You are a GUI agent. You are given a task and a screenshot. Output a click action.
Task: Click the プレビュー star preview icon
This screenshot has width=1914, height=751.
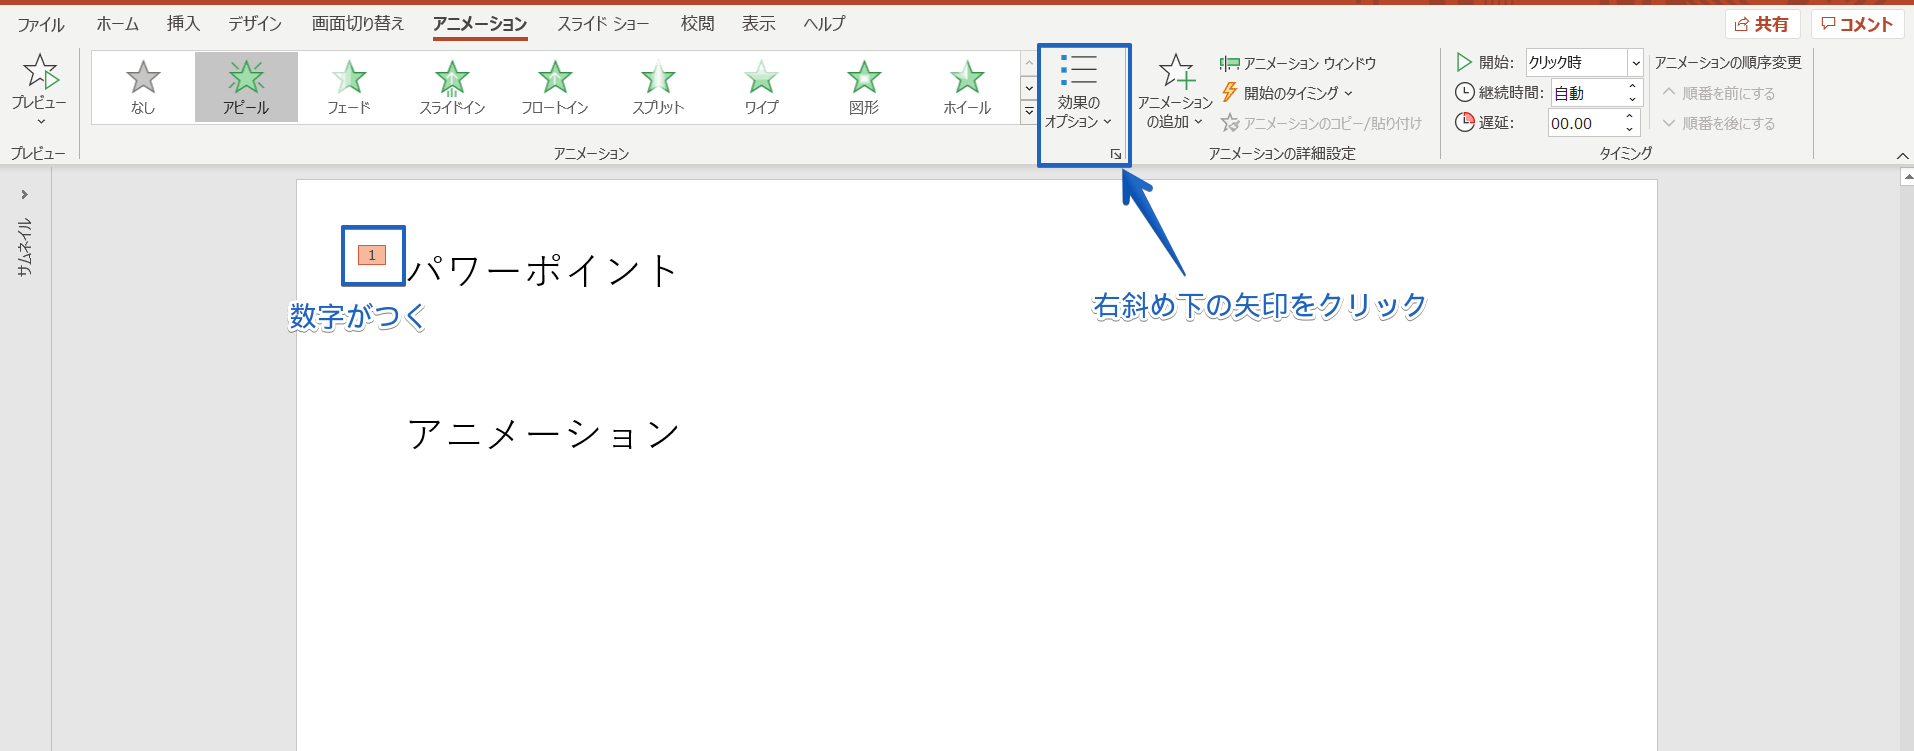tap(40, 71)
